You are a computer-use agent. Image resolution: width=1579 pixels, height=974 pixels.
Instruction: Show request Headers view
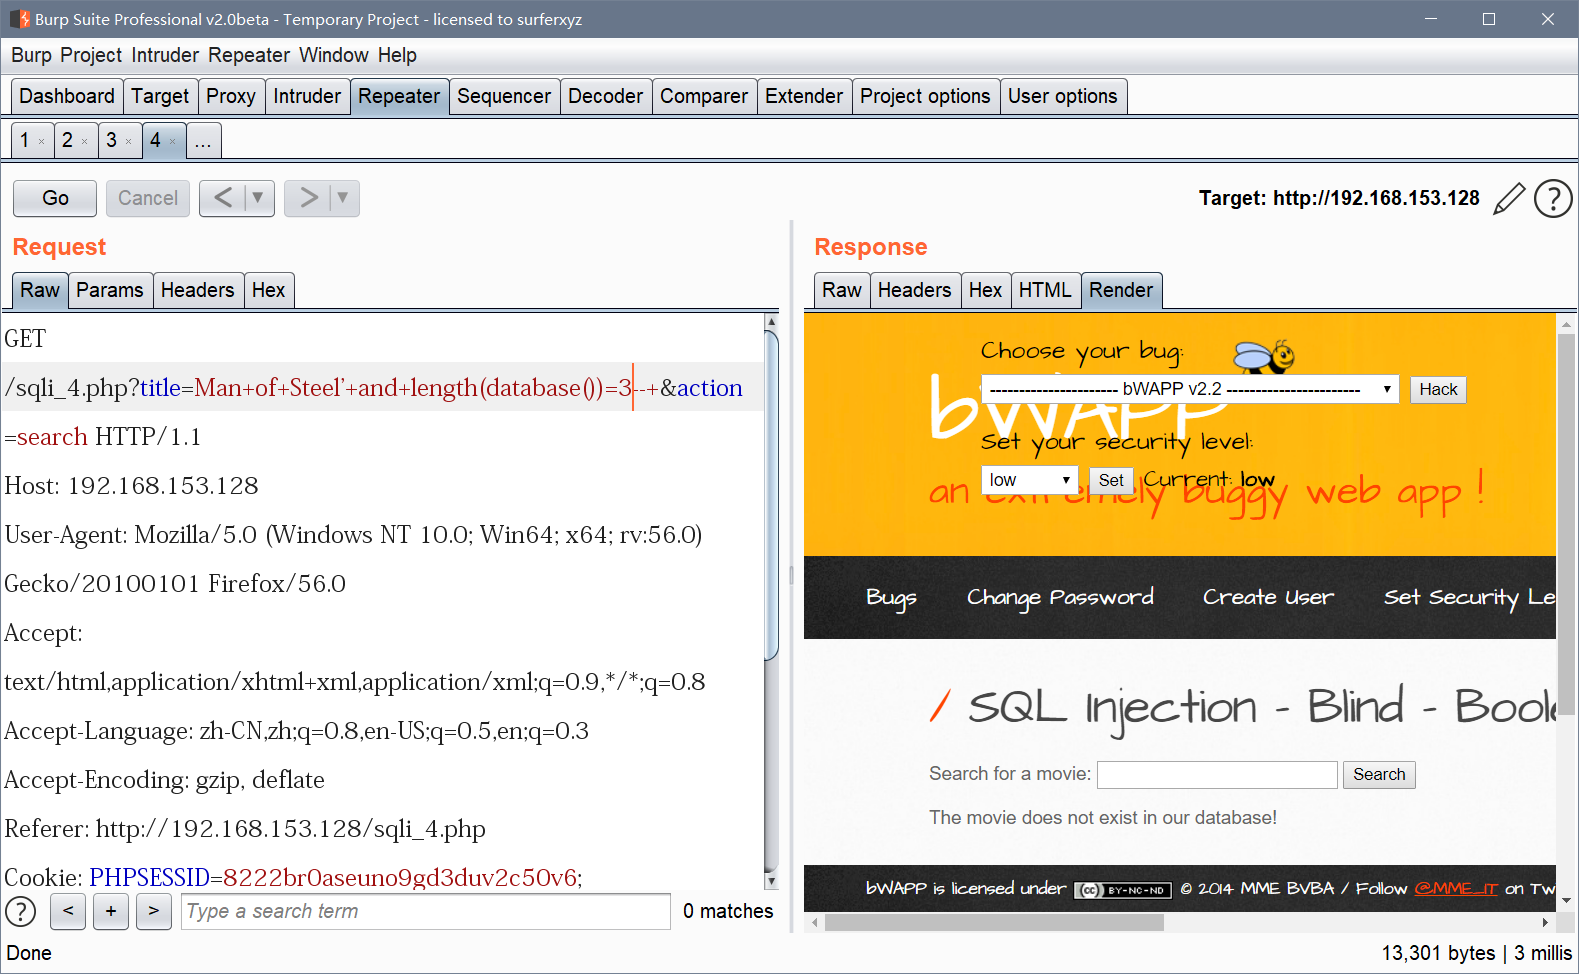[x=198, y=290]
